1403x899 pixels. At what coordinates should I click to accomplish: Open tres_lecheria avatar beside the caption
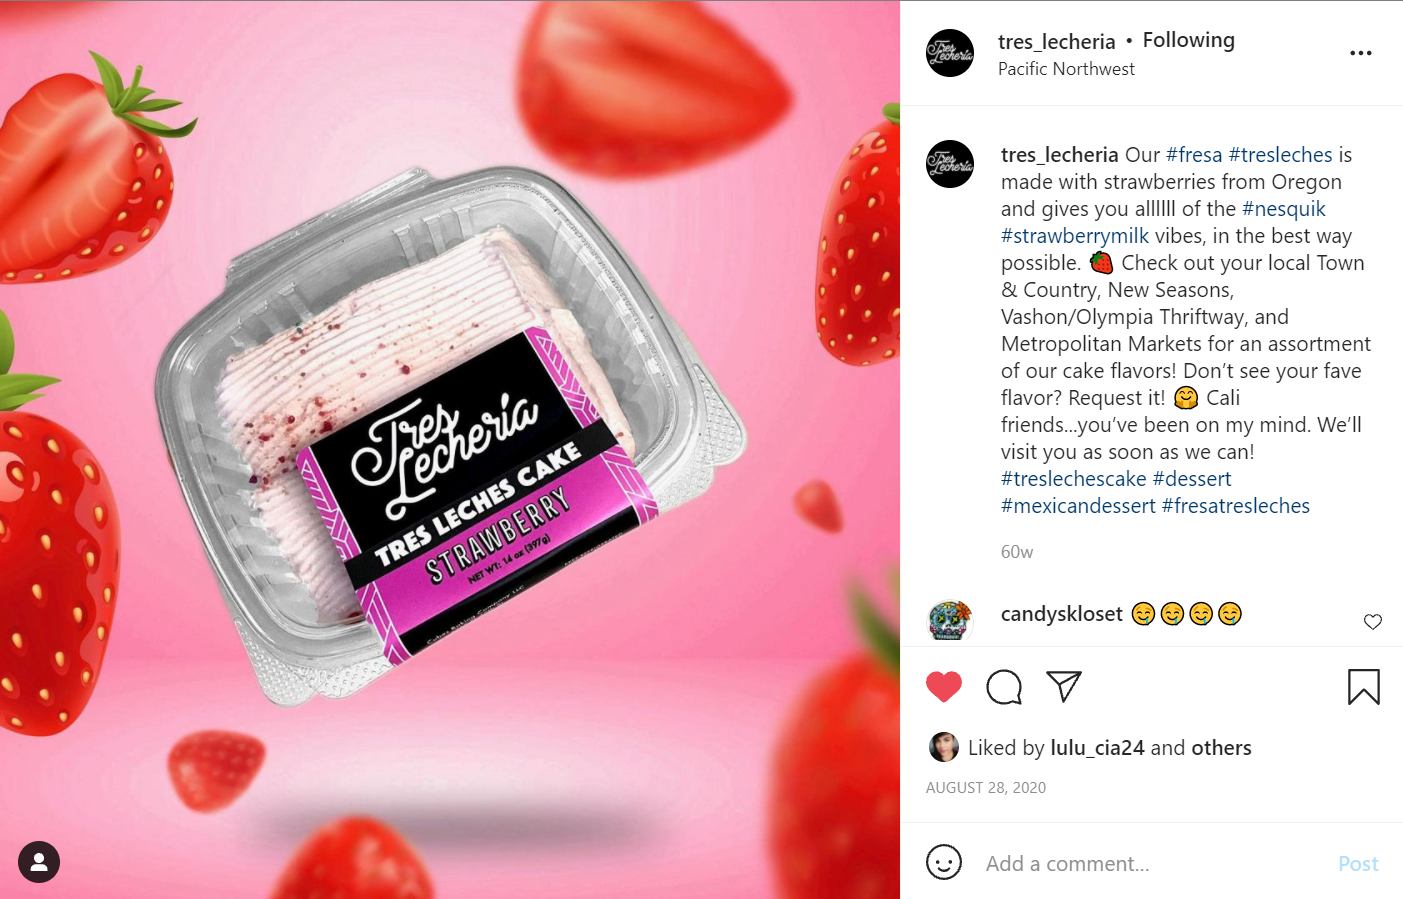pos(950,164)
